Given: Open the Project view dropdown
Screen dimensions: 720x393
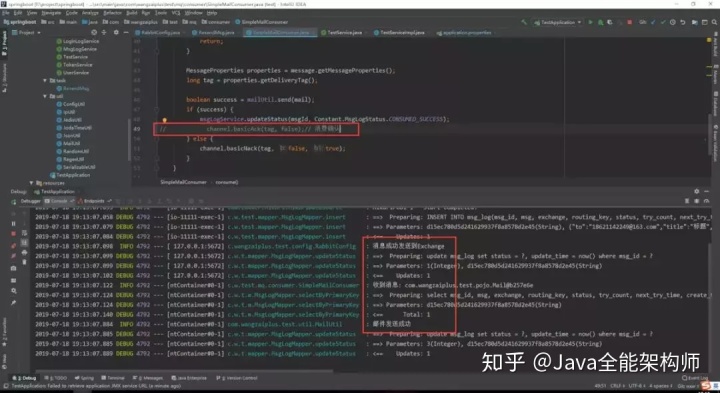Looking at the screenshot, I should point(27,33).
